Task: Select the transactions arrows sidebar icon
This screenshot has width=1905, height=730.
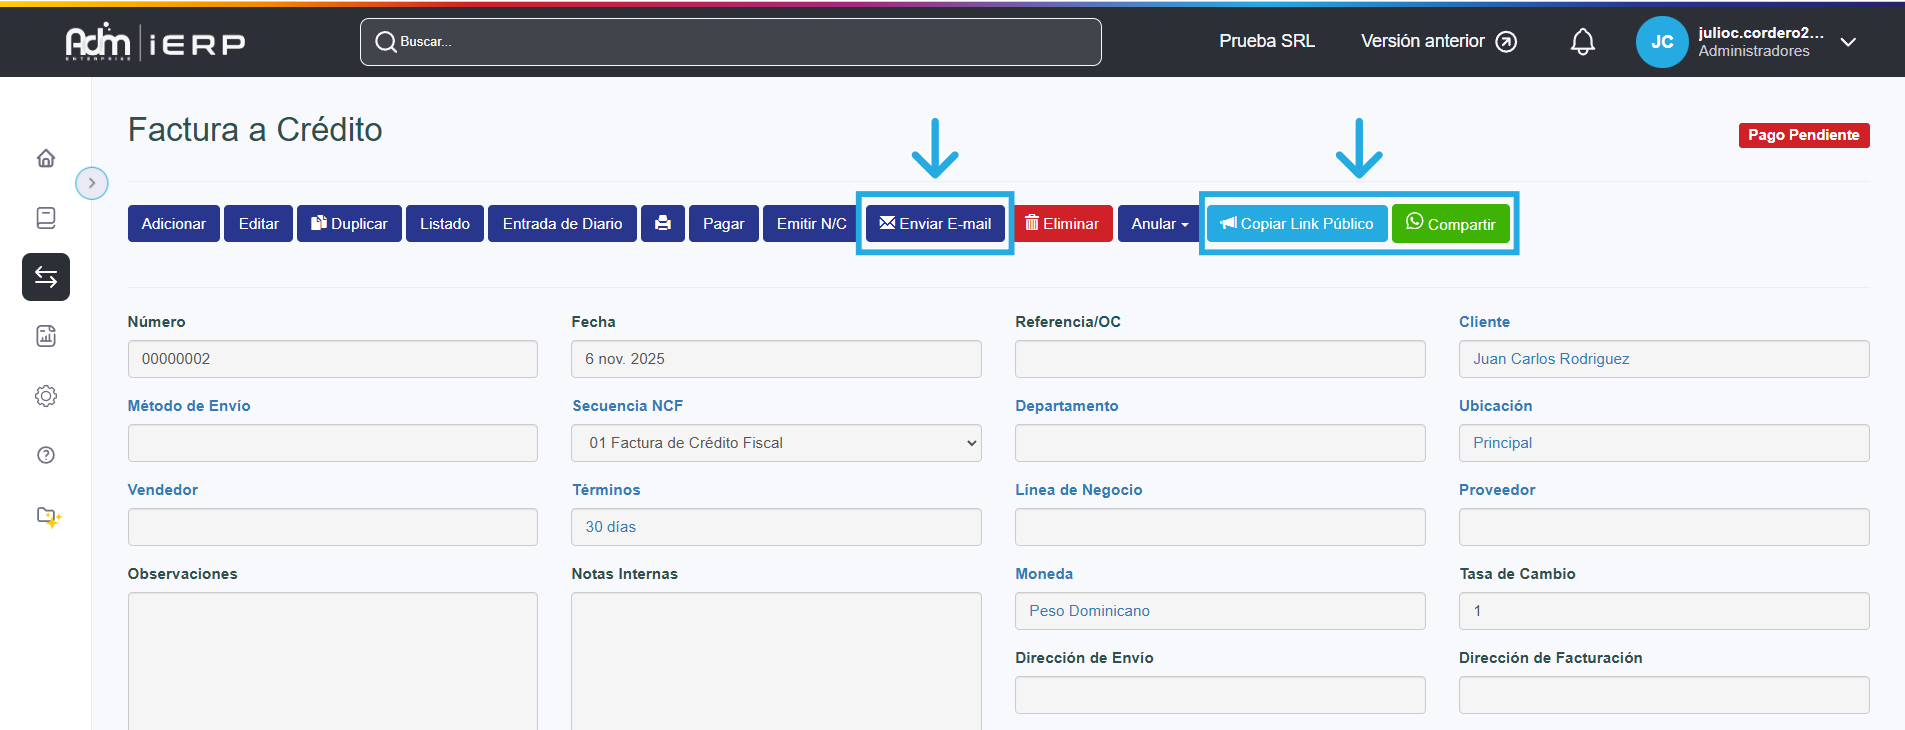Action: click(x=46, y=277)
